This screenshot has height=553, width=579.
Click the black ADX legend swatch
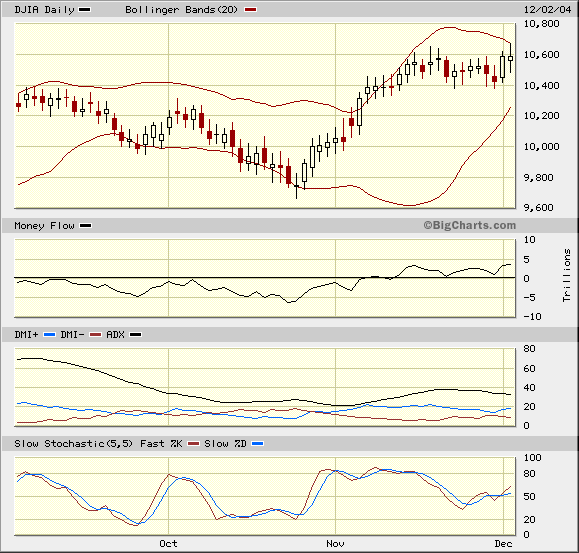tap(135, 334)
